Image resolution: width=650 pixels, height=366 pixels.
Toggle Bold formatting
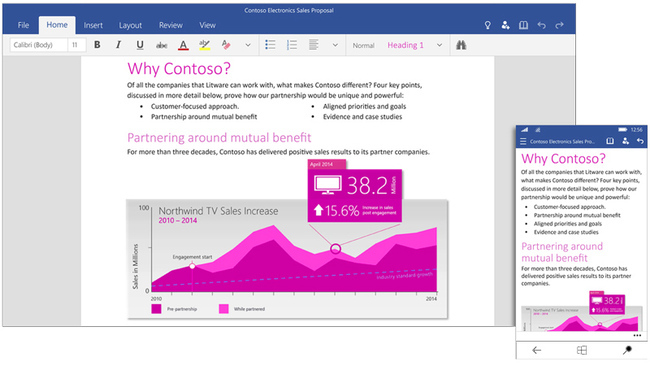[x=97, y=45]
